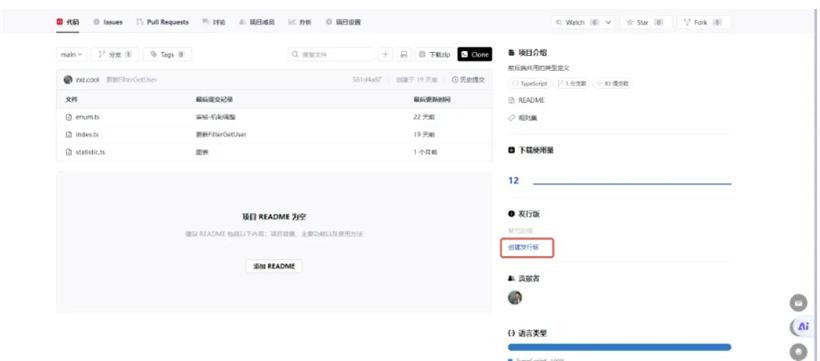Expand the Watch options dropdown arrow
The width and height of the screenshot is (820, 361).
point(608,22)
